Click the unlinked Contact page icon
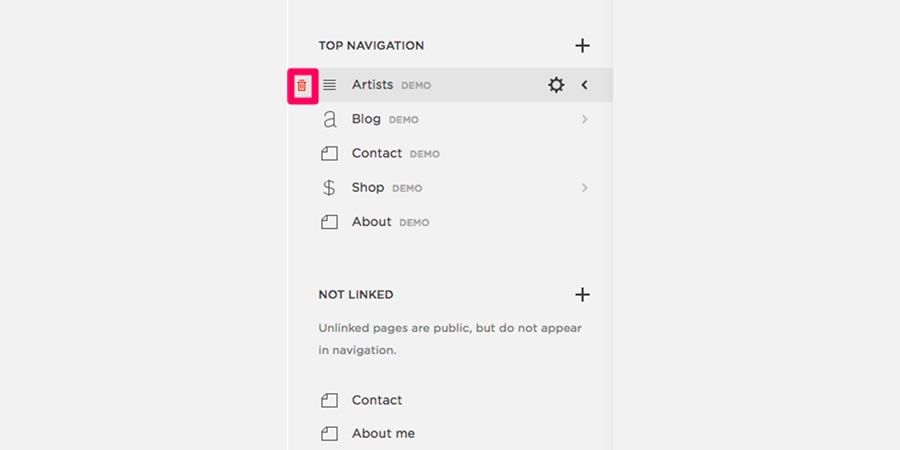This screenshot has height=450, width=900. tap(329, 400)
